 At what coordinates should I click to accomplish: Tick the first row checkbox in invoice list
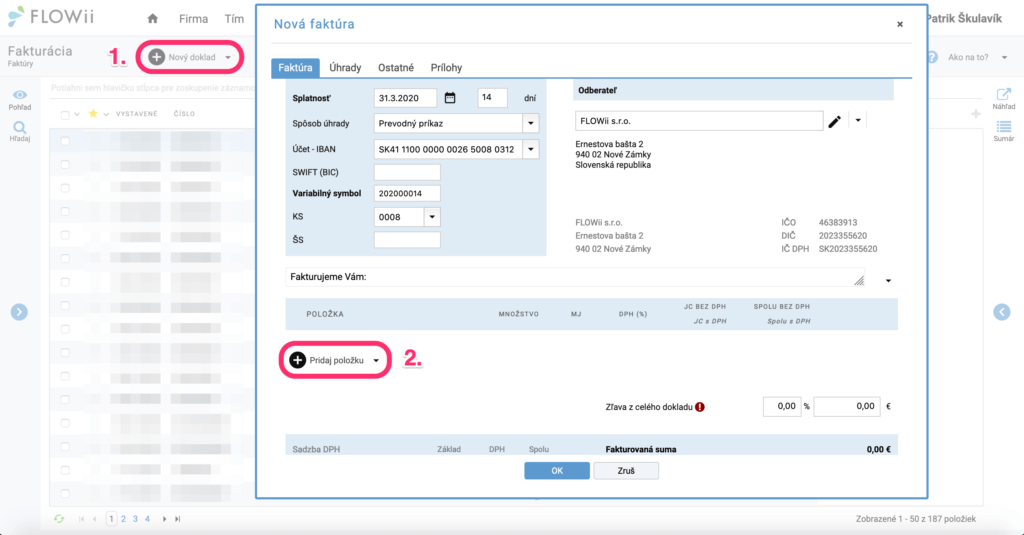coord(65,141)
